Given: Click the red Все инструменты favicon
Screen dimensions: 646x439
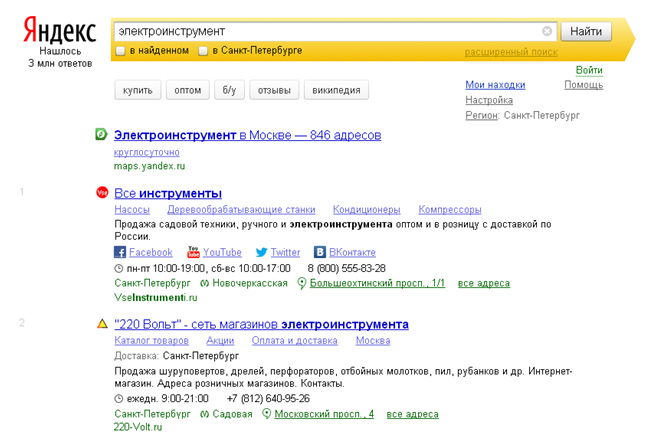Looking at the screenshot, I should click(101, 193).
